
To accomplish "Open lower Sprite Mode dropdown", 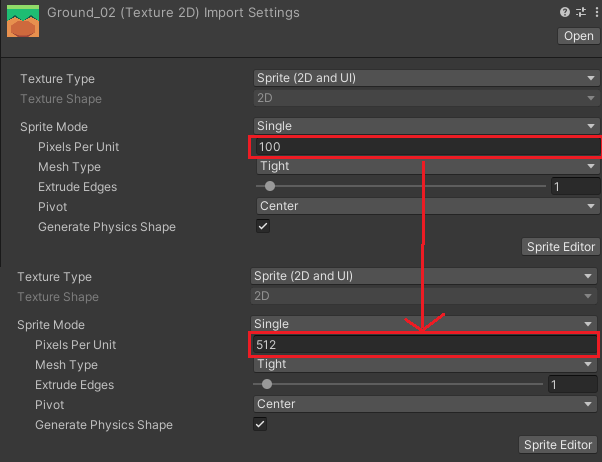I will 423,325.
